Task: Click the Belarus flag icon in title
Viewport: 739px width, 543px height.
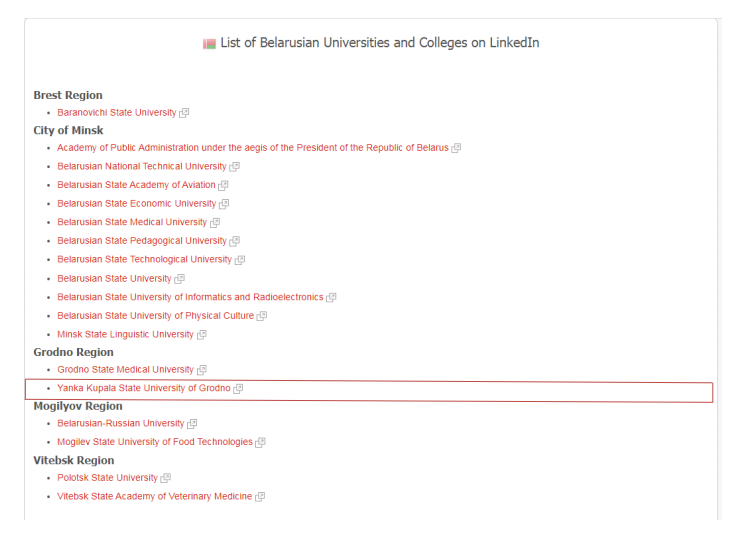Action: (209, 44)
